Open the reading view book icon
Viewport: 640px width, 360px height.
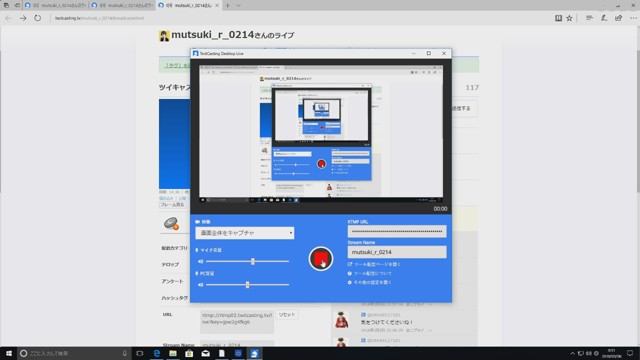558,18
